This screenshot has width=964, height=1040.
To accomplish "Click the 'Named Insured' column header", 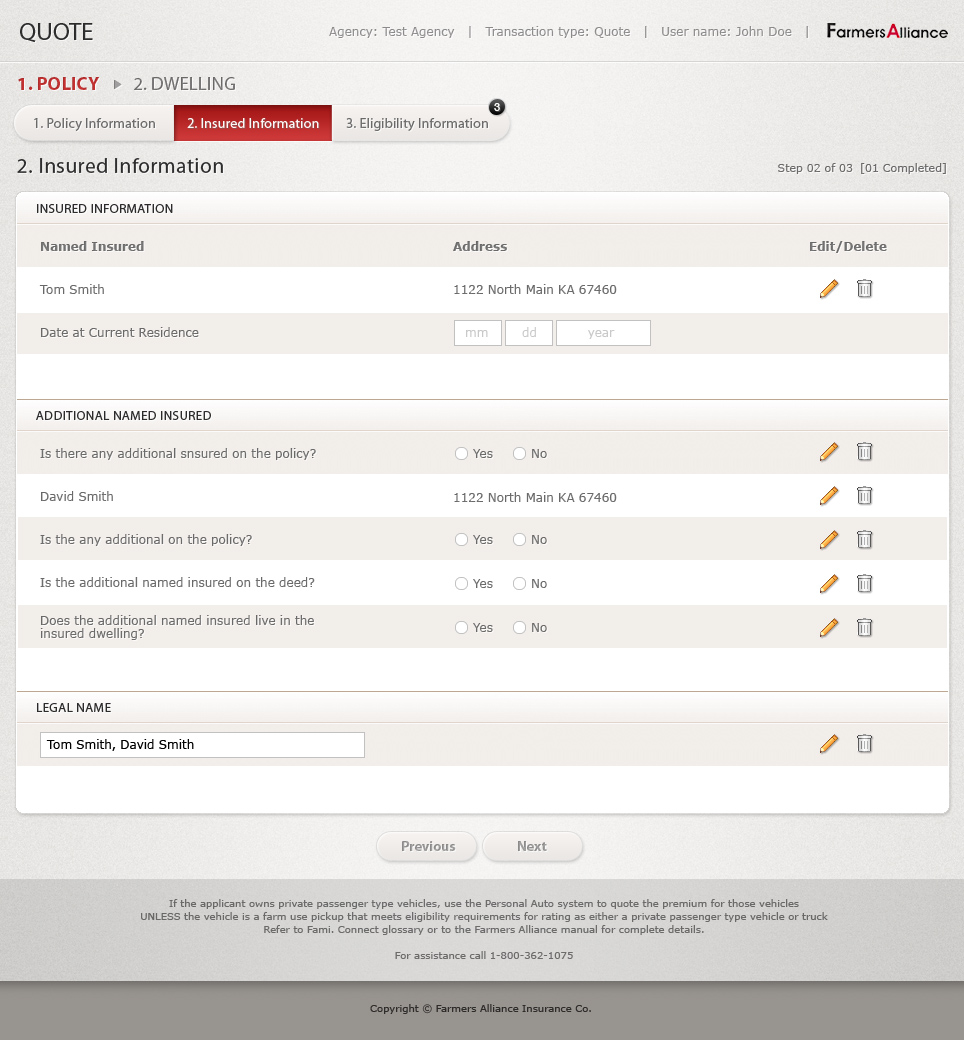I will pos(92,247).
